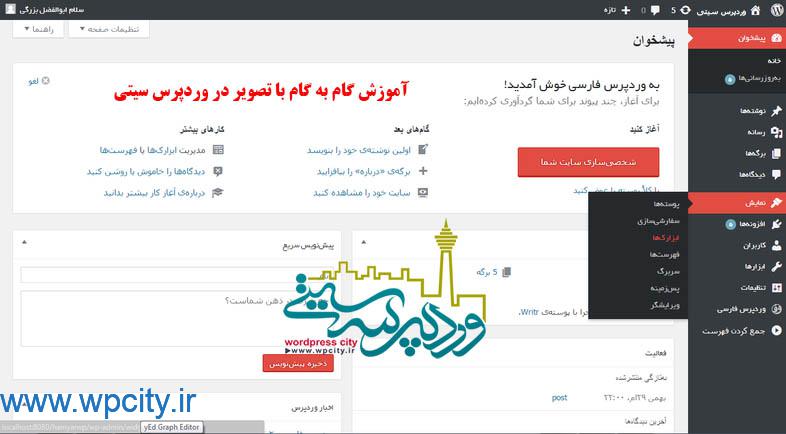Open the تازه new content menu
This screenshot has width=786, height=434.
[617, 10]
